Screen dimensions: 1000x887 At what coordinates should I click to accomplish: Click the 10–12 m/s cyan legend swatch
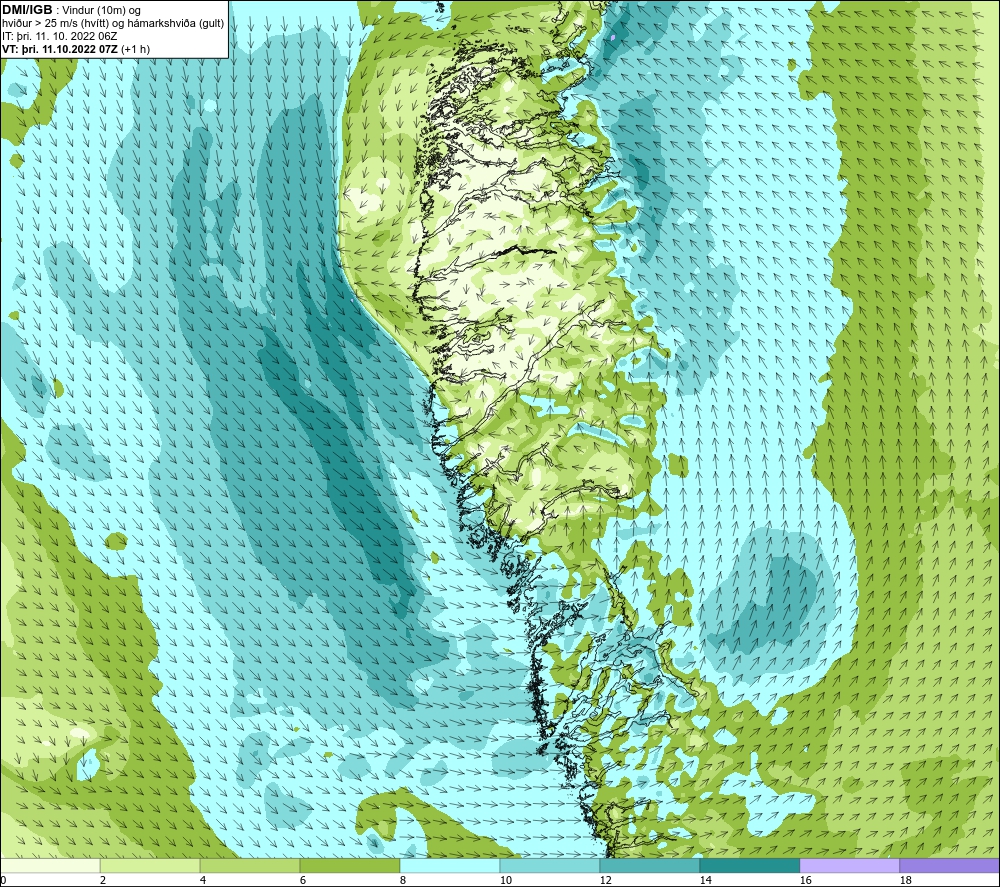pyautogui.click(x=550, y=866)
